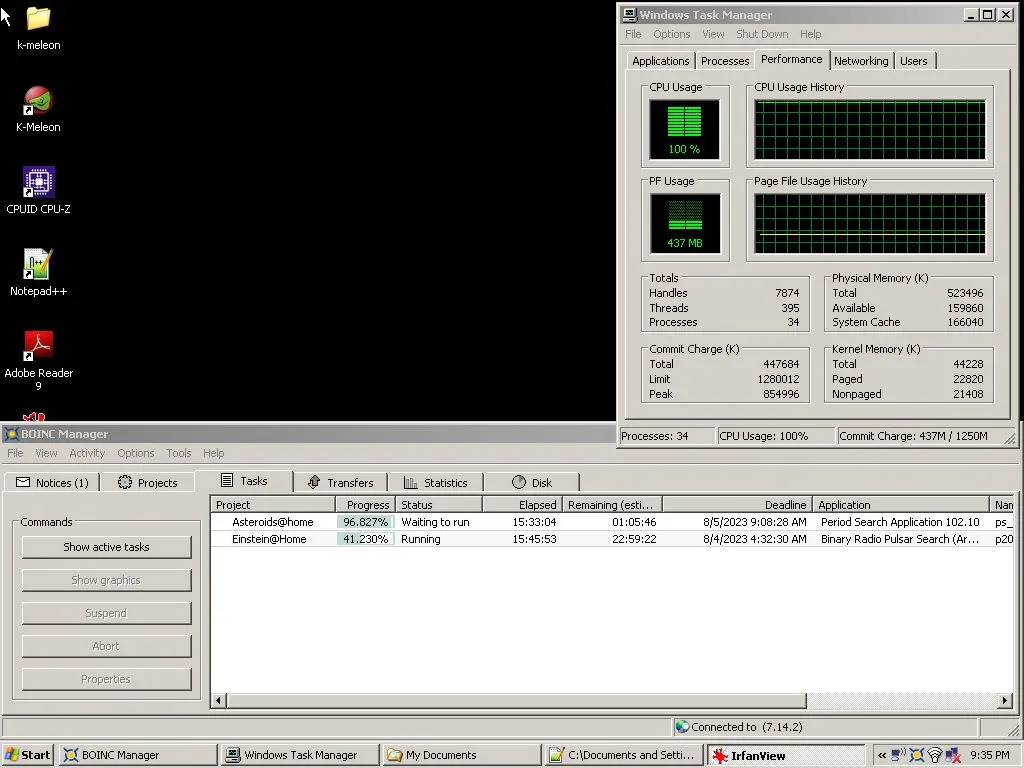This screenshot has width=1024, height=768.
Task: Select the Asteroids@home task row
Action: [611, 522]
